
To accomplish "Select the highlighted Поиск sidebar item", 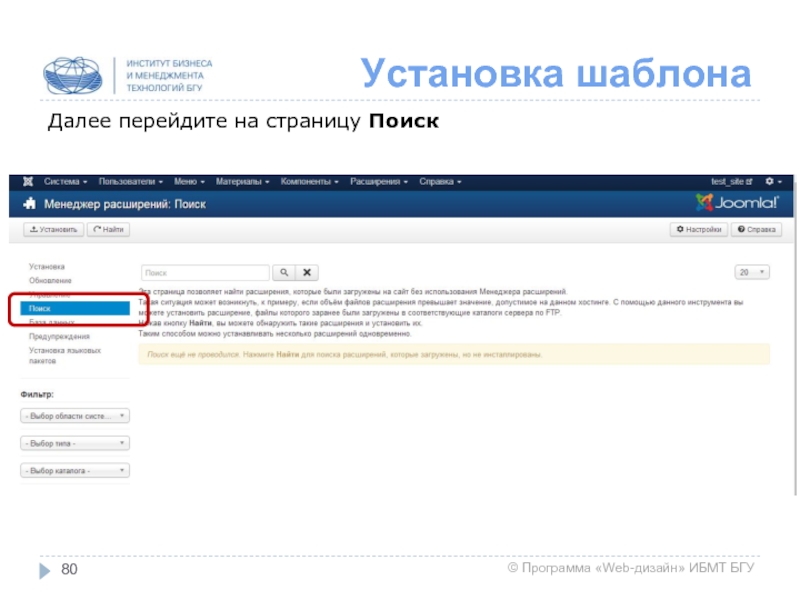I will click(75, 308).
